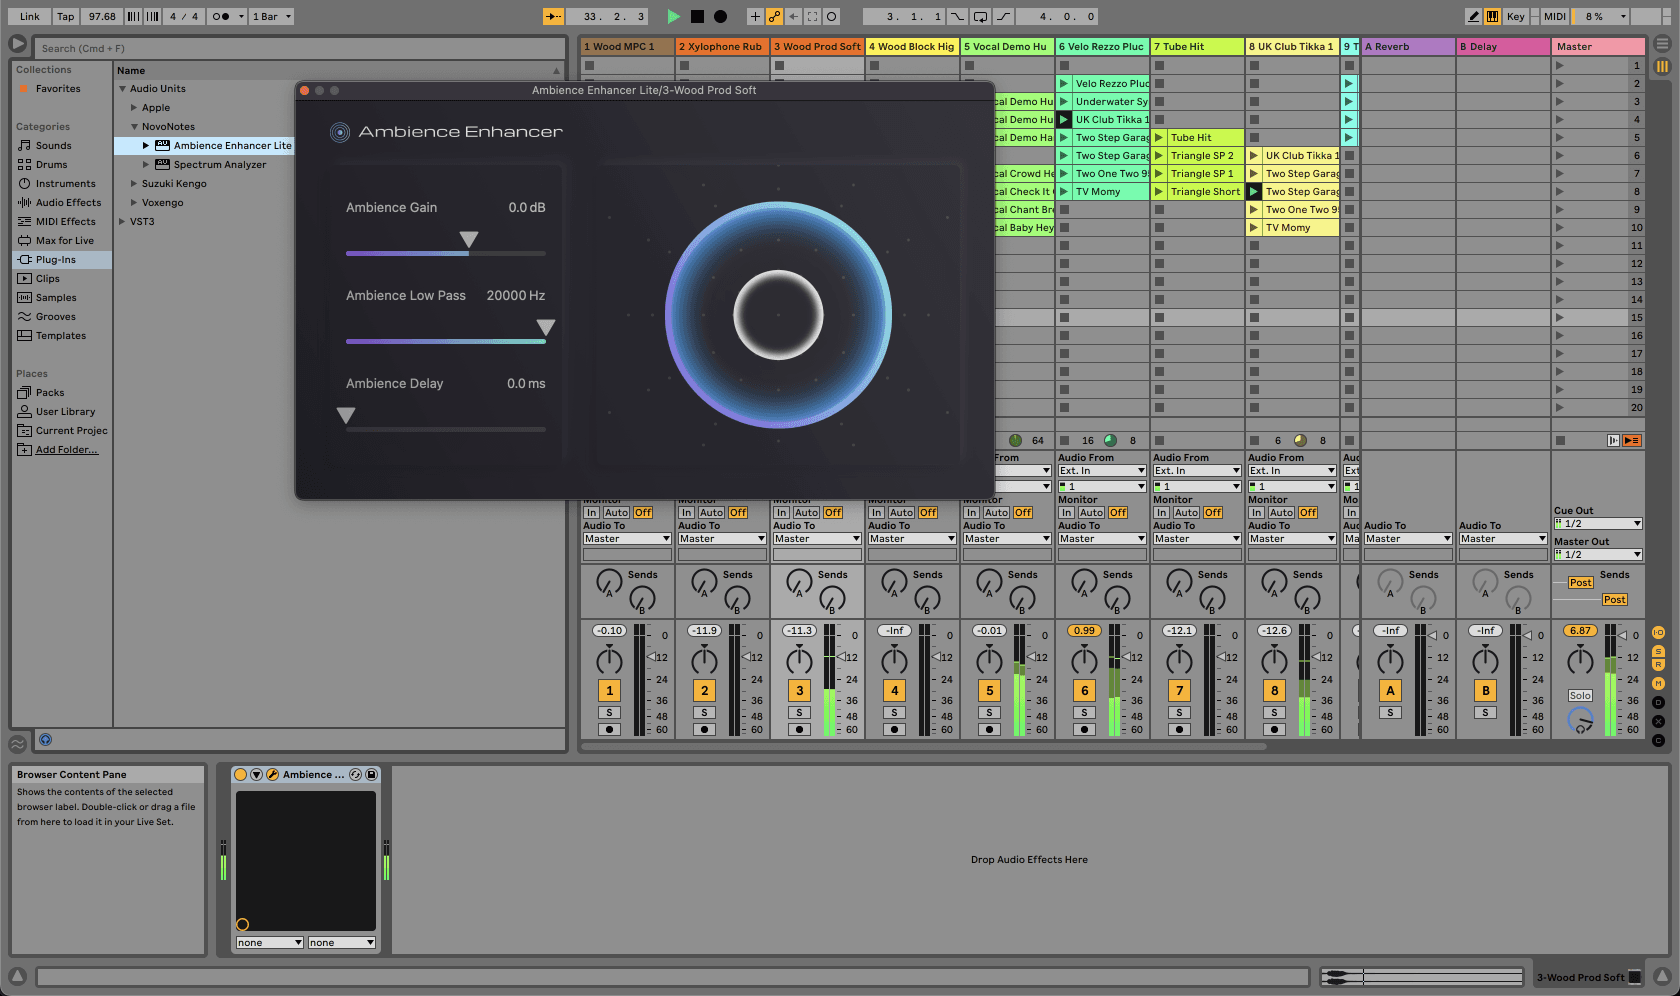The image size is (1680, 996).
Task: Select track header 5 Vocal Demo Hu
Action: [x=1006, y=46]
